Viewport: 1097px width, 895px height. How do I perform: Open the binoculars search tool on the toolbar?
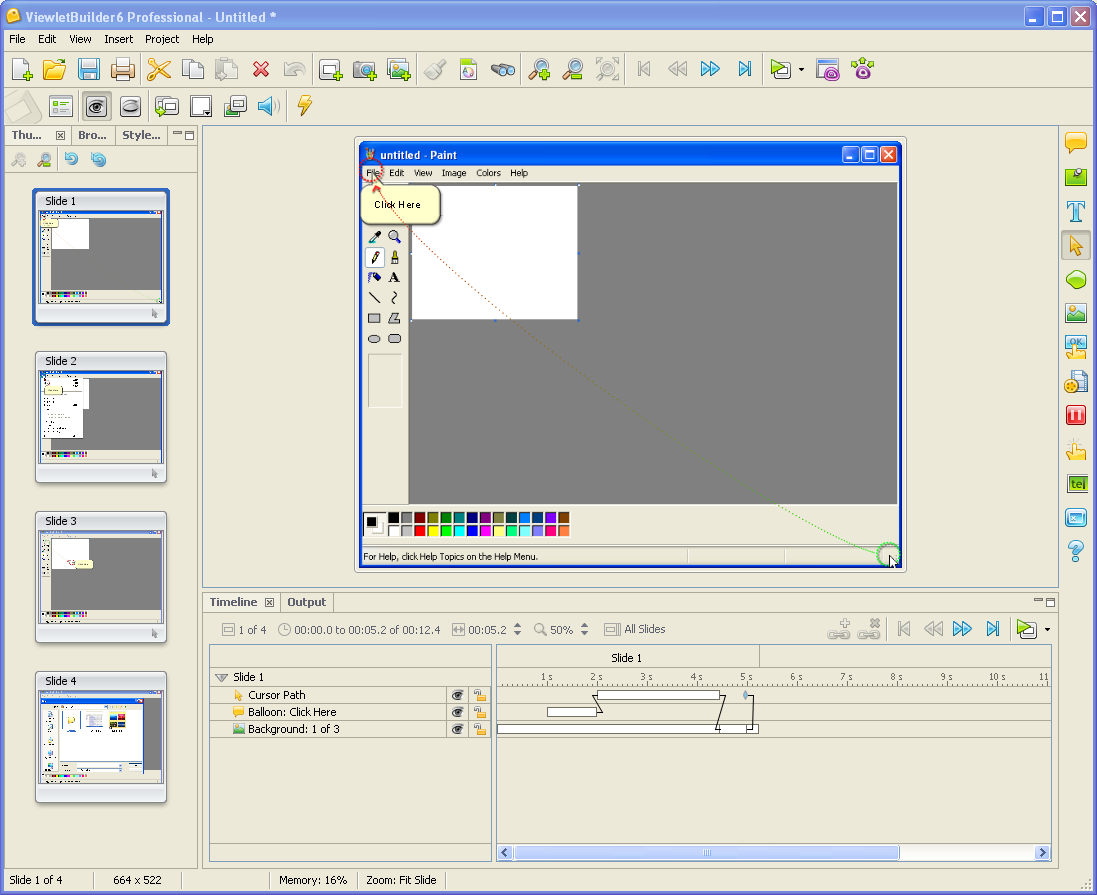[502, 69]
